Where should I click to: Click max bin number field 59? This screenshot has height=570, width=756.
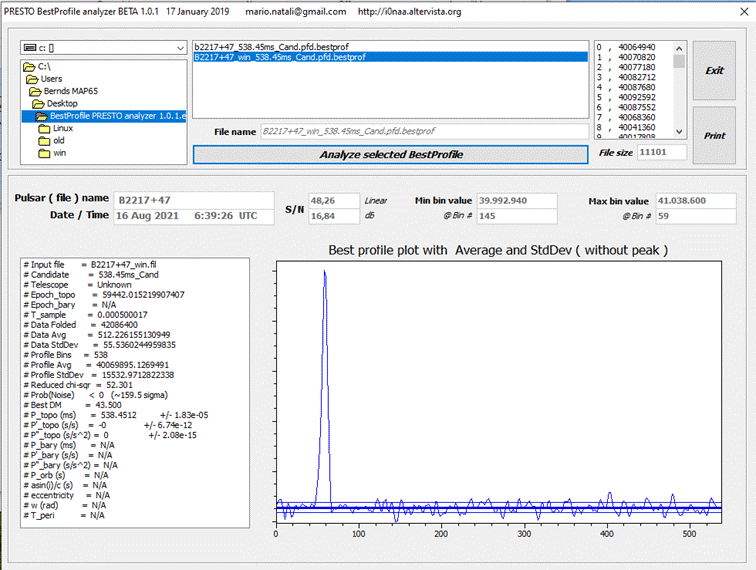coord(696,216)
